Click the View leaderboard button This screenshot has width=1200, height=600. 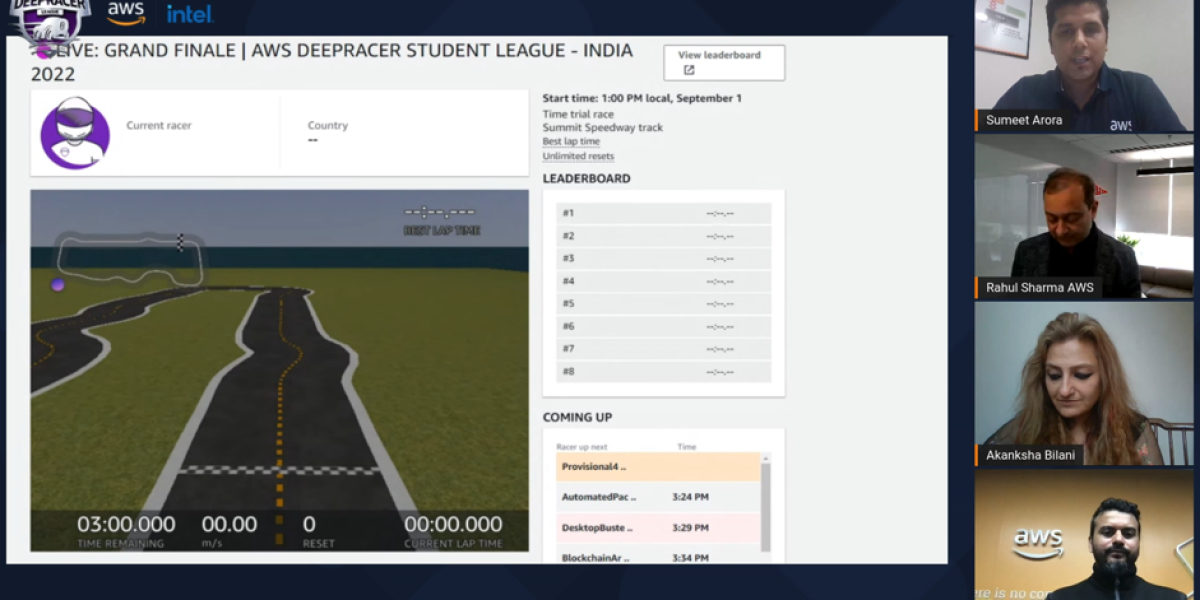click(x=723, y=62)
